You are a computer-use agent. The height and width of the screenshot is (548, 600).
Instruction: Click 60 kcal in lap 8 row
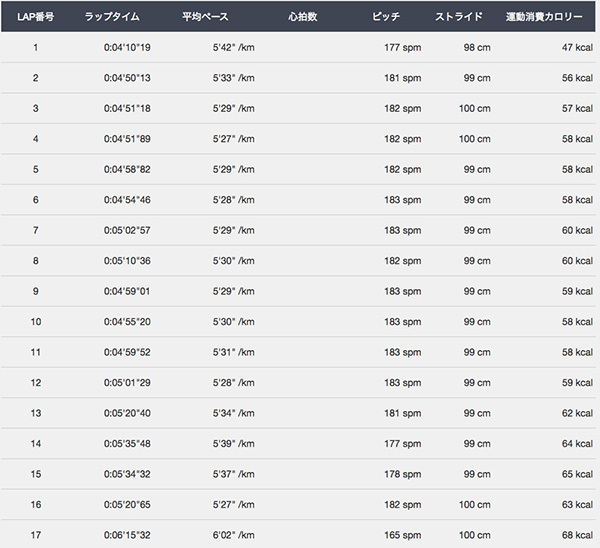pos(577,261)
